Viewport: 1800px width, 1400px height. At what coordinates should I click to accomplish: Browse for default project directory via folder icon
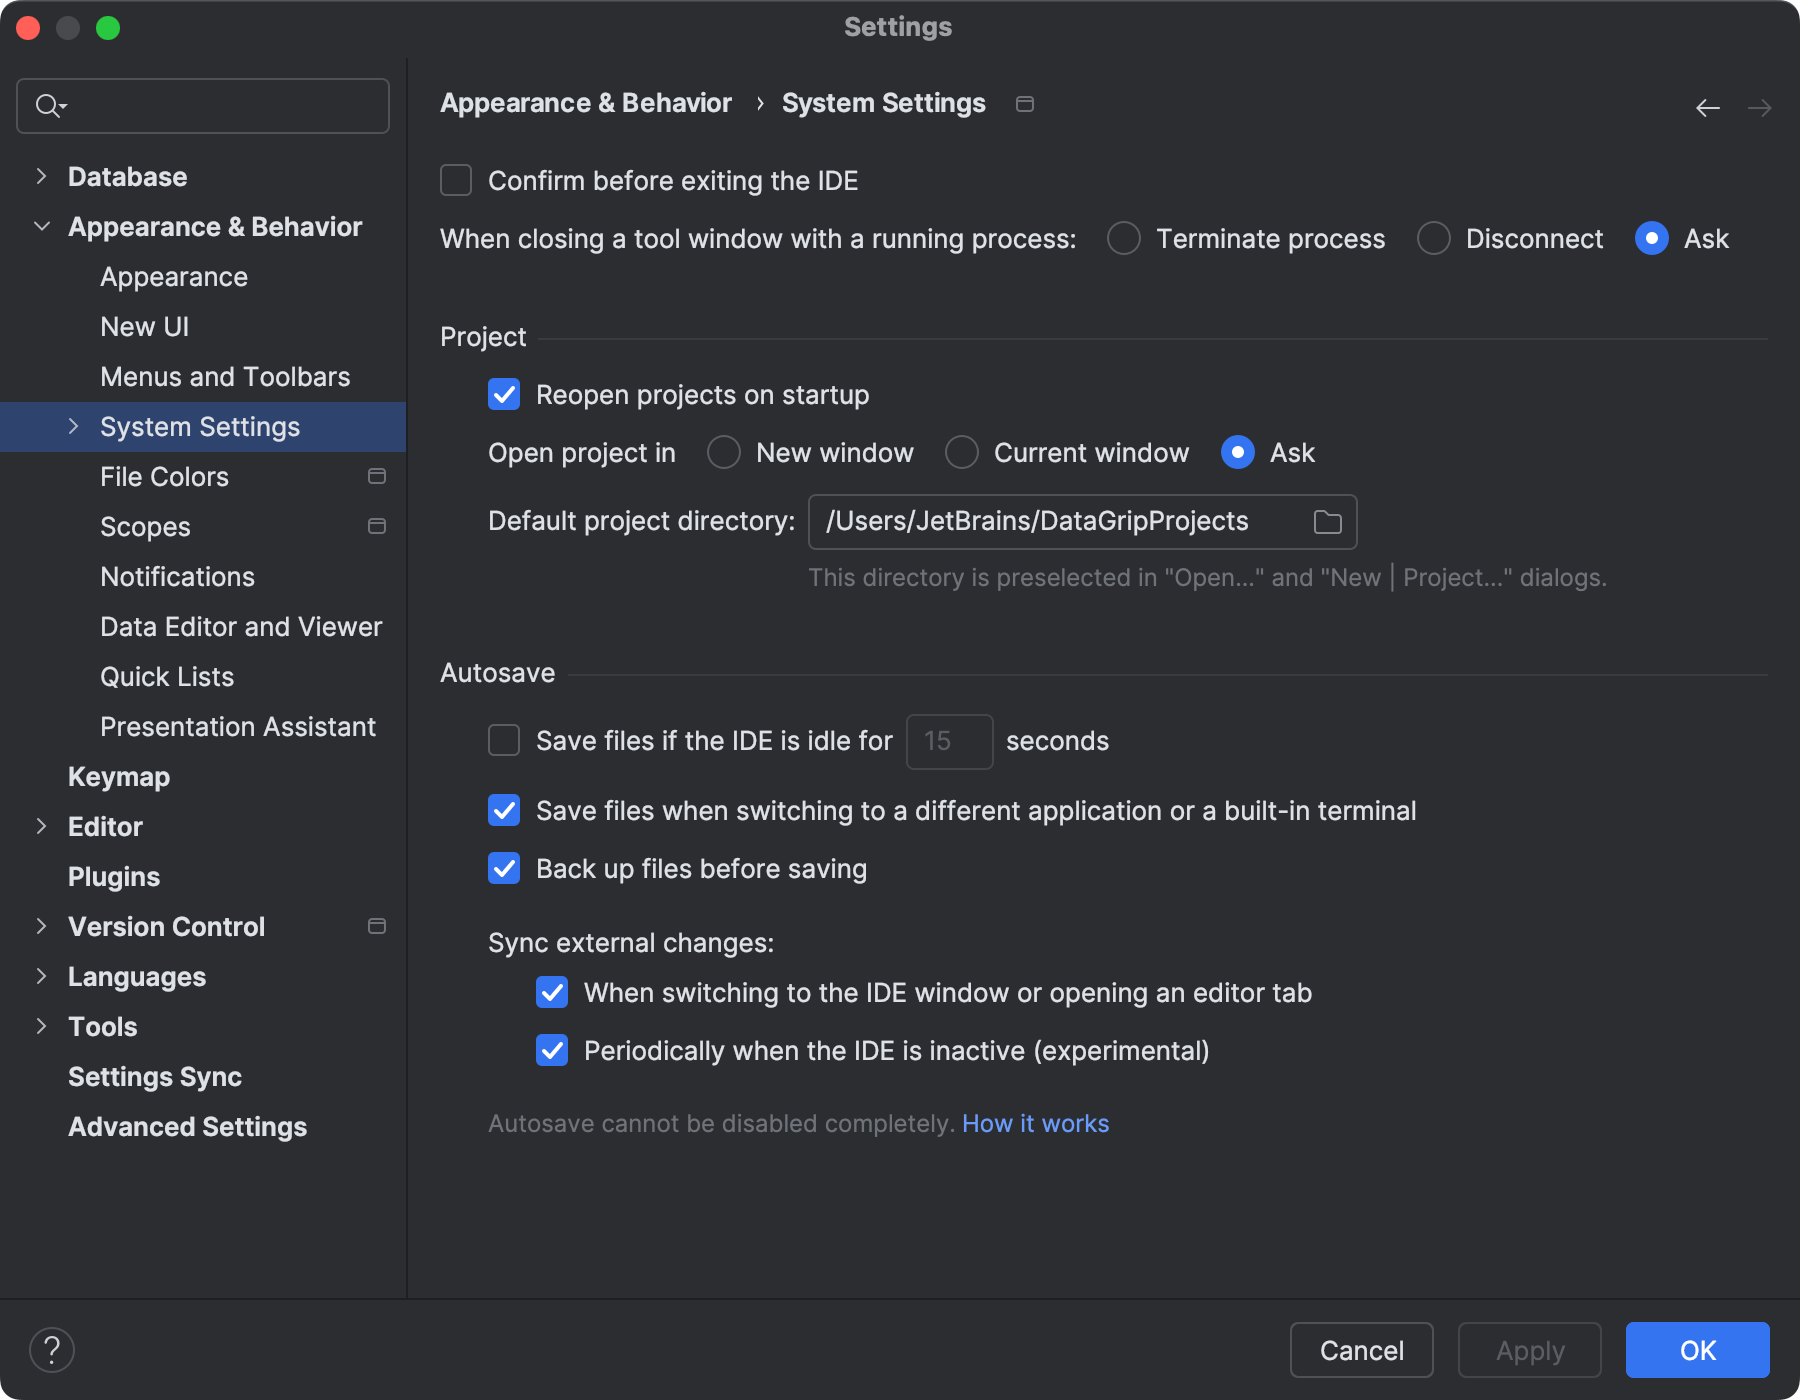[1327, 521]
